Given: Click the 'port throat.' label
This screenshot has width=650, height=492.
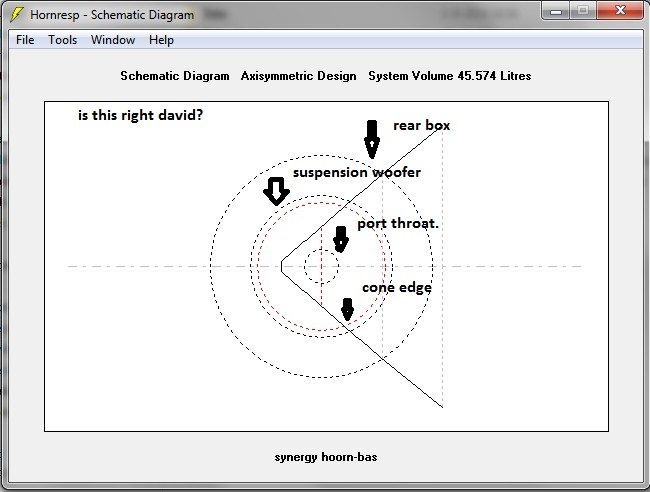Looking at the screenshot, I should (x=398, y=223).
